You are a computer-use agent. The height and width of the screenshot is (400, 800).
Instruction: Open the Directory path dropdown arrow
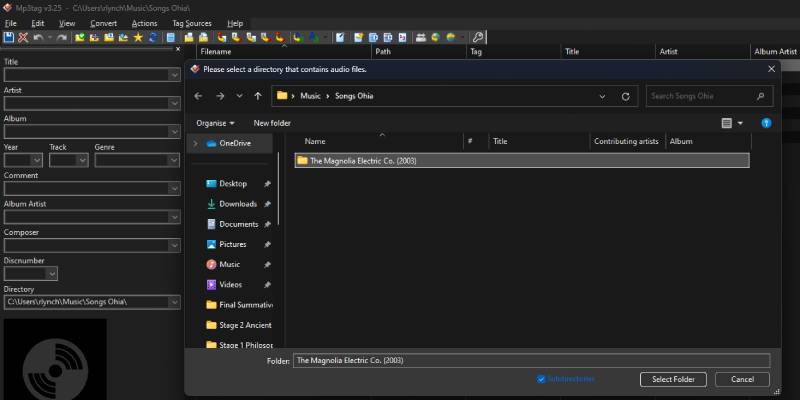click(x=174, y=303)
